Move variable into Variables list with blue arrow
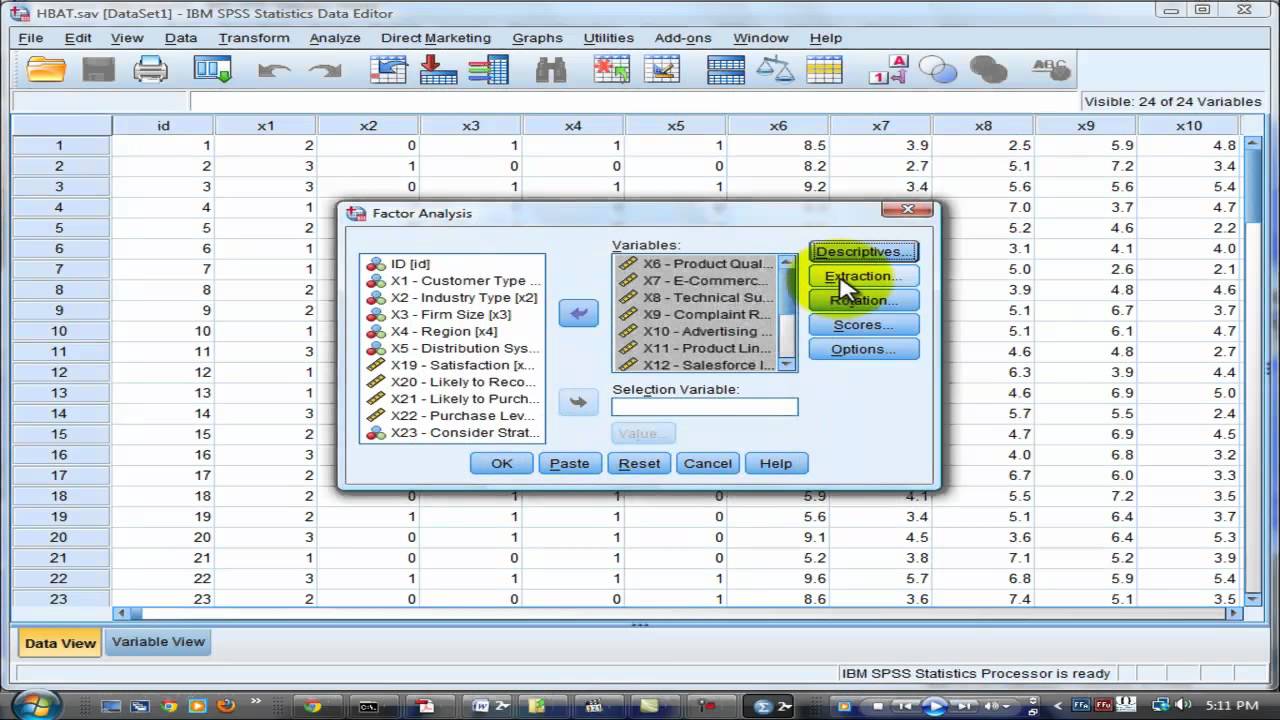The image size is (1280, 720). pyautogui.click(x=578, y=313)
